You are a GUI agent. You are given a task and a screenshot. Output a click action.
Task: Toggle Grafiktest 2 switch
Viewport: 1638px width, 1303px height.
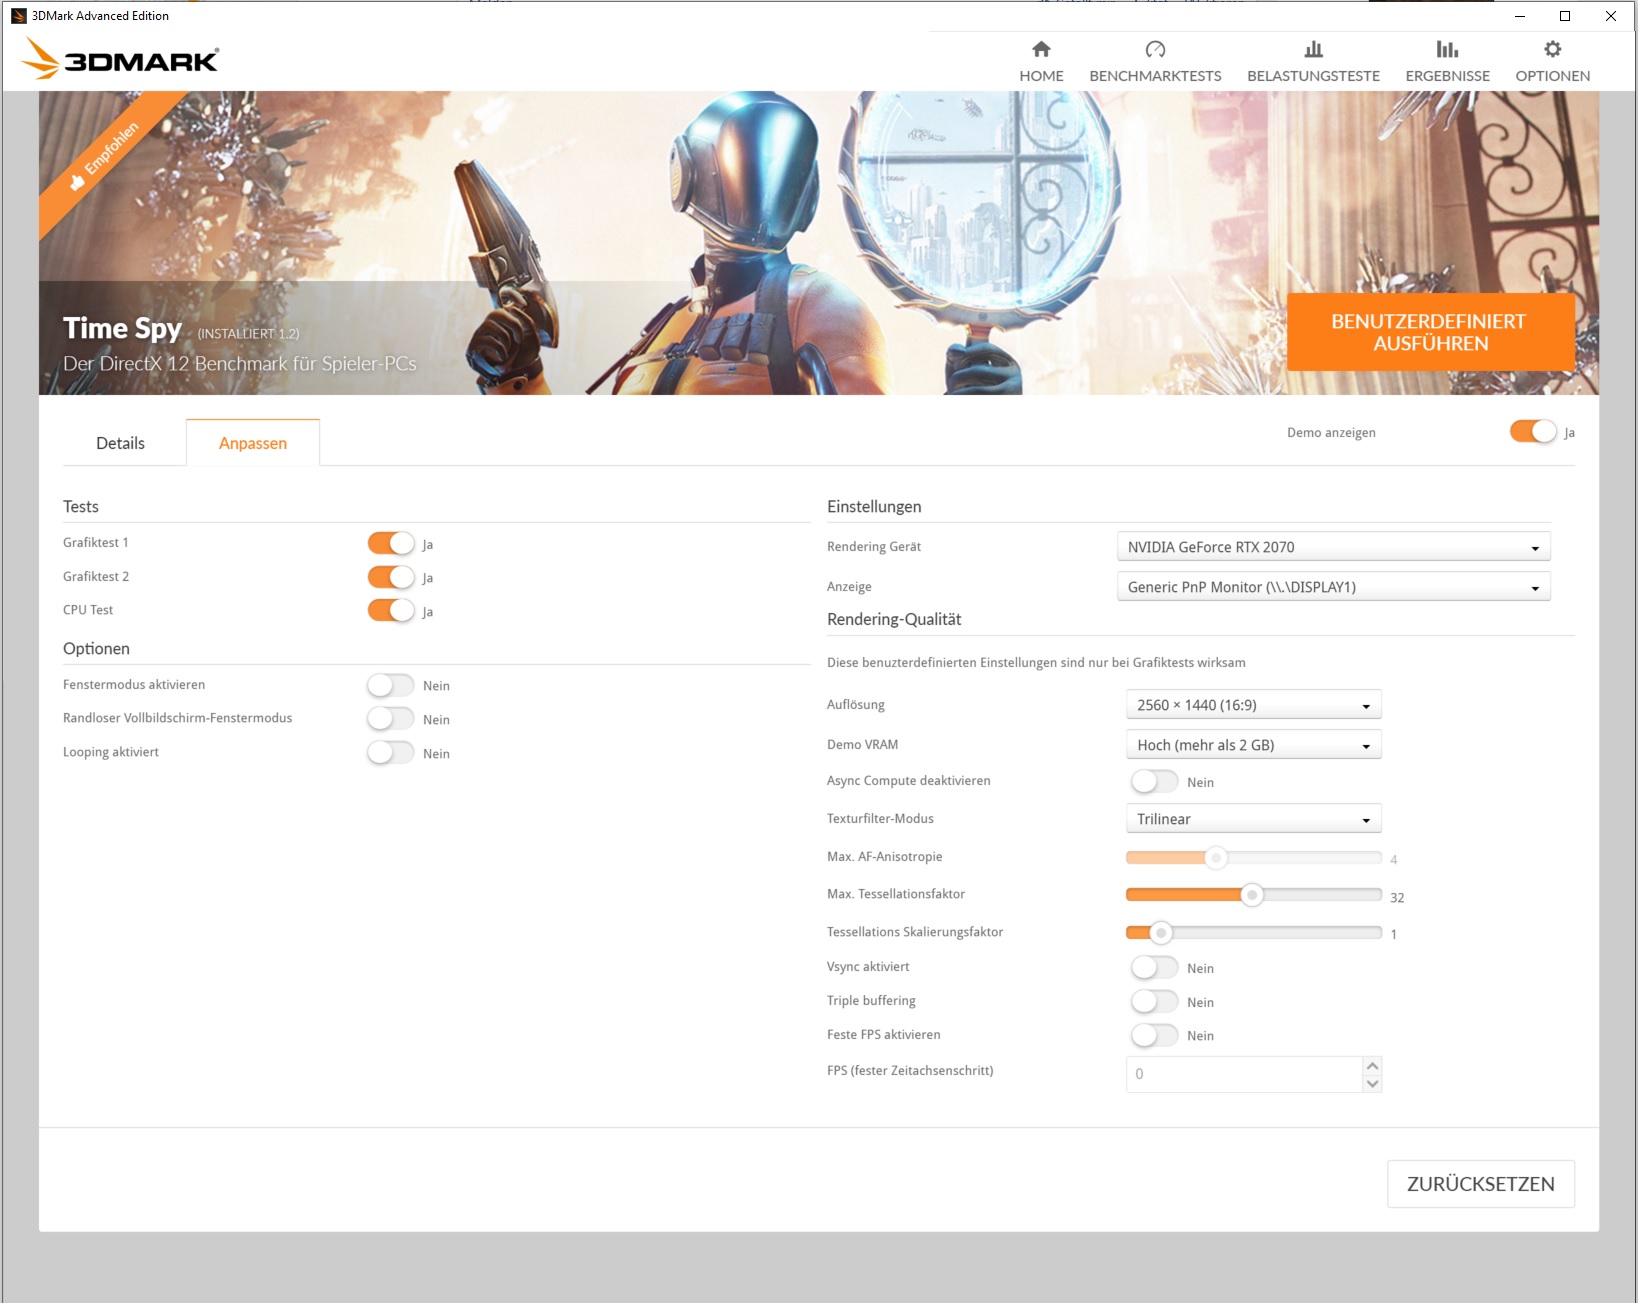391,577
